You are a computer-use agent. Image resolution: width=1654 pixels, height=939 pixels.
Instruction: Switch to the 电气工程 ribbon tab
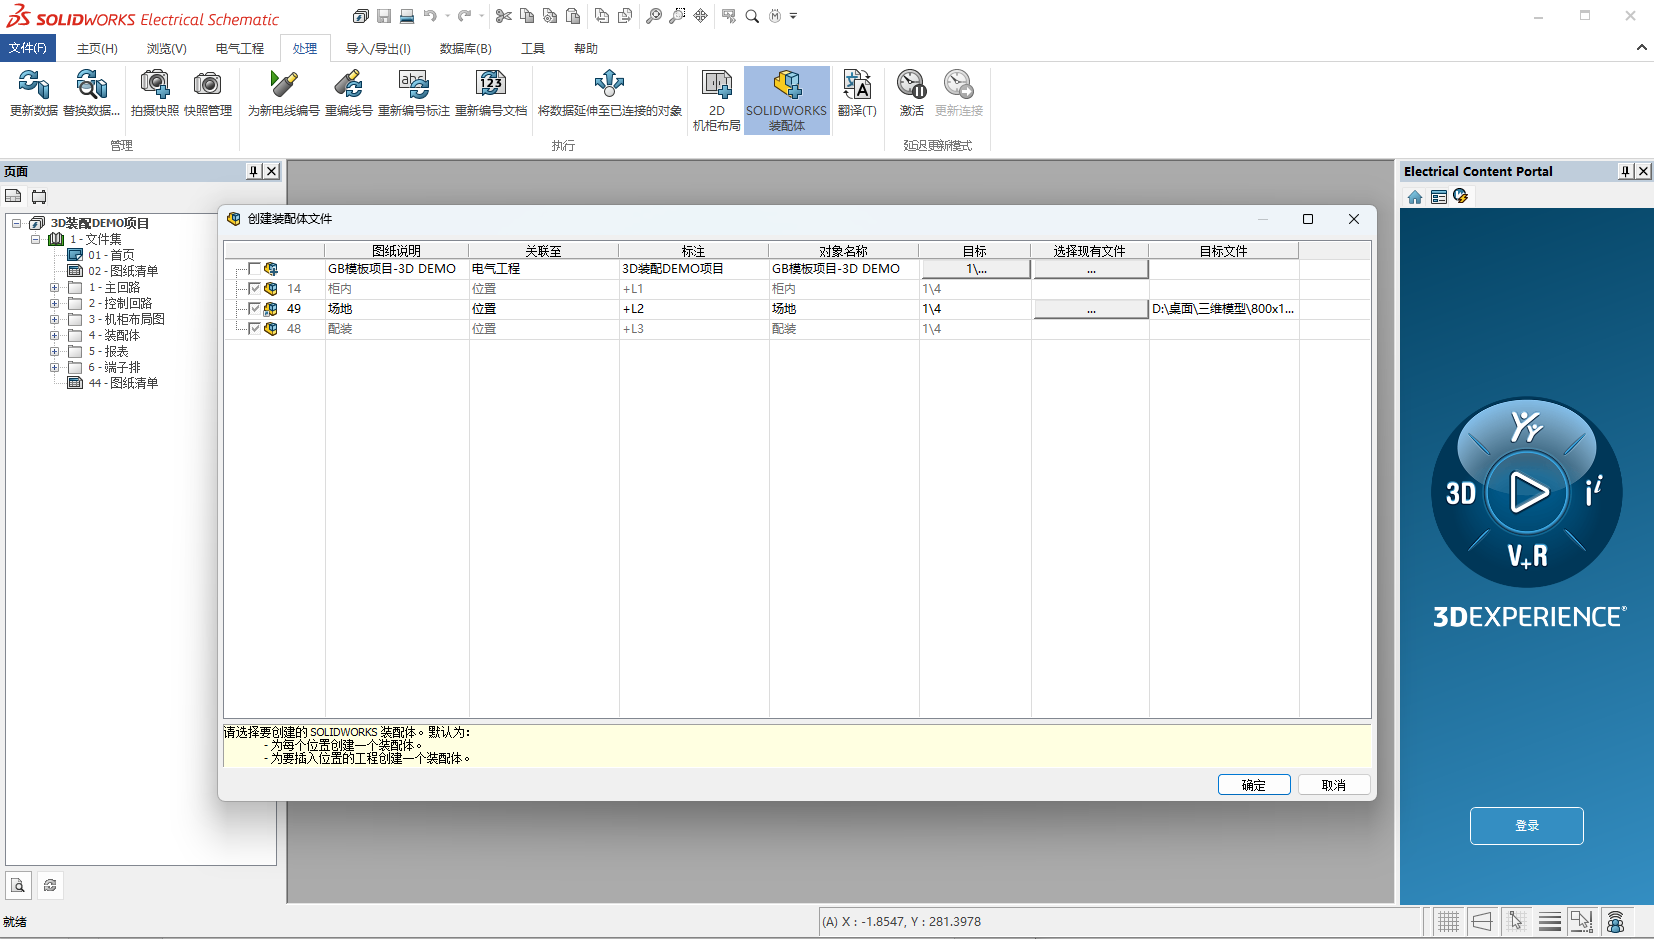click(x=240, y=48)
